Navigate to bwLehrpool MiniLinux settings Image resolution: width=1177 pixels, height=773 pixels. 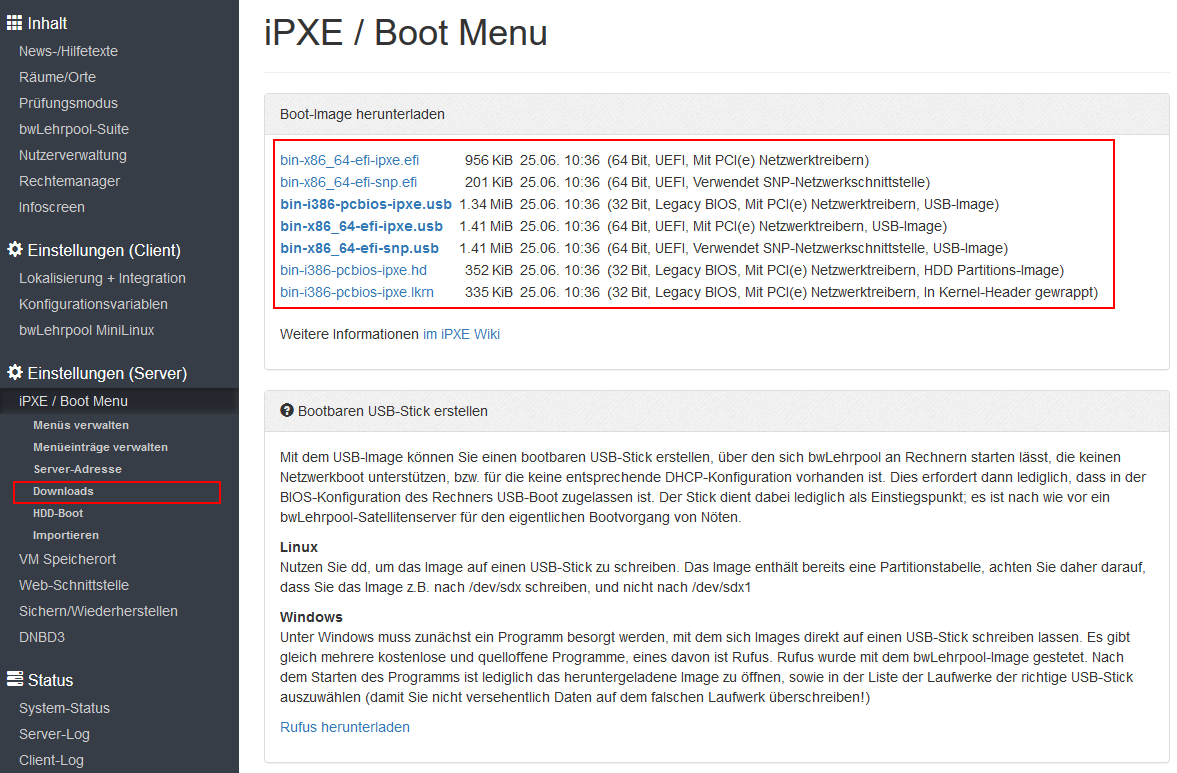pyautogui.click(x=86, y=330)
